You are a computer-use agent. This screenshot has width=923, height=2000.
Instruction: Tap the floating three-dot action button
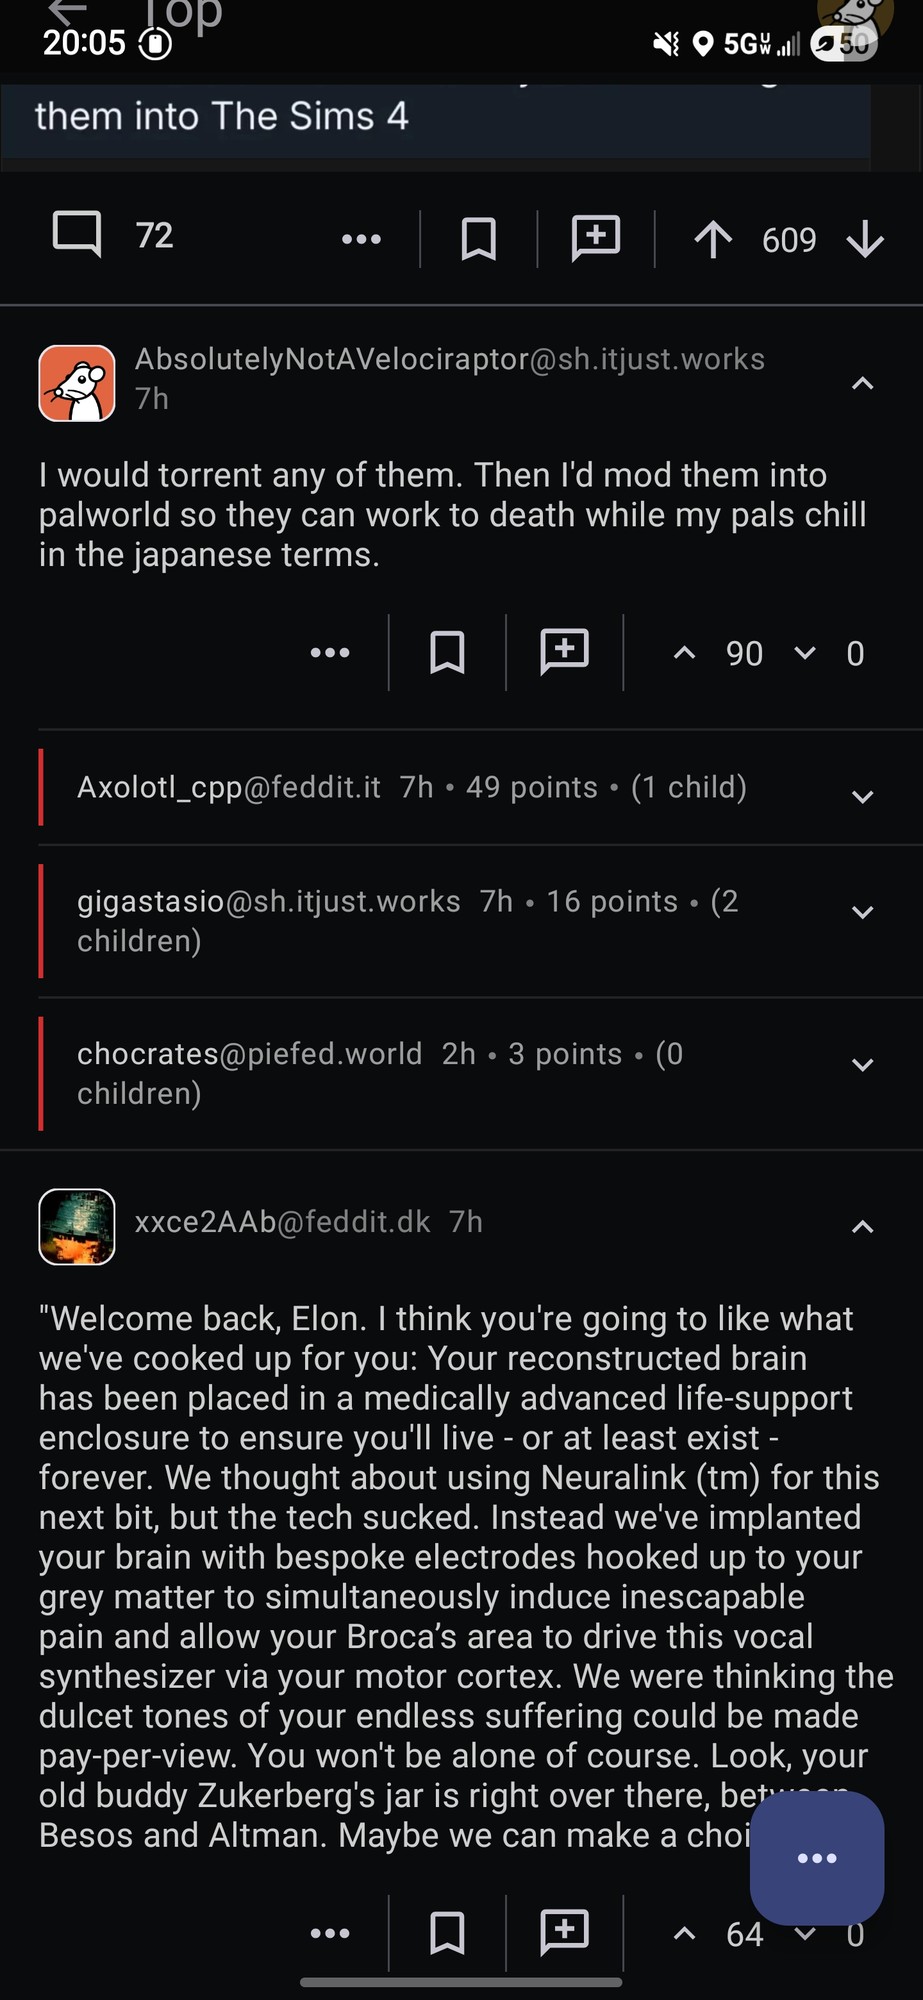(x=817, y=1857)
